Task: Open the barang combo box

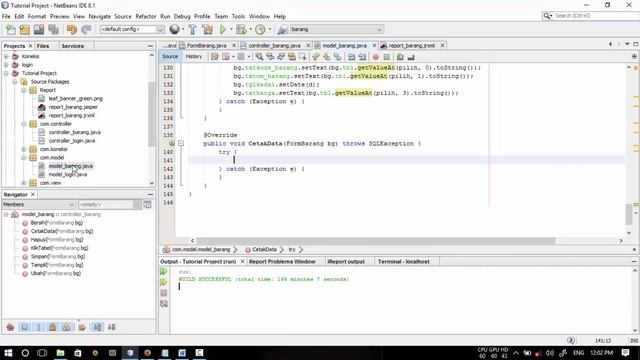Action: click(x=336, y=29)
